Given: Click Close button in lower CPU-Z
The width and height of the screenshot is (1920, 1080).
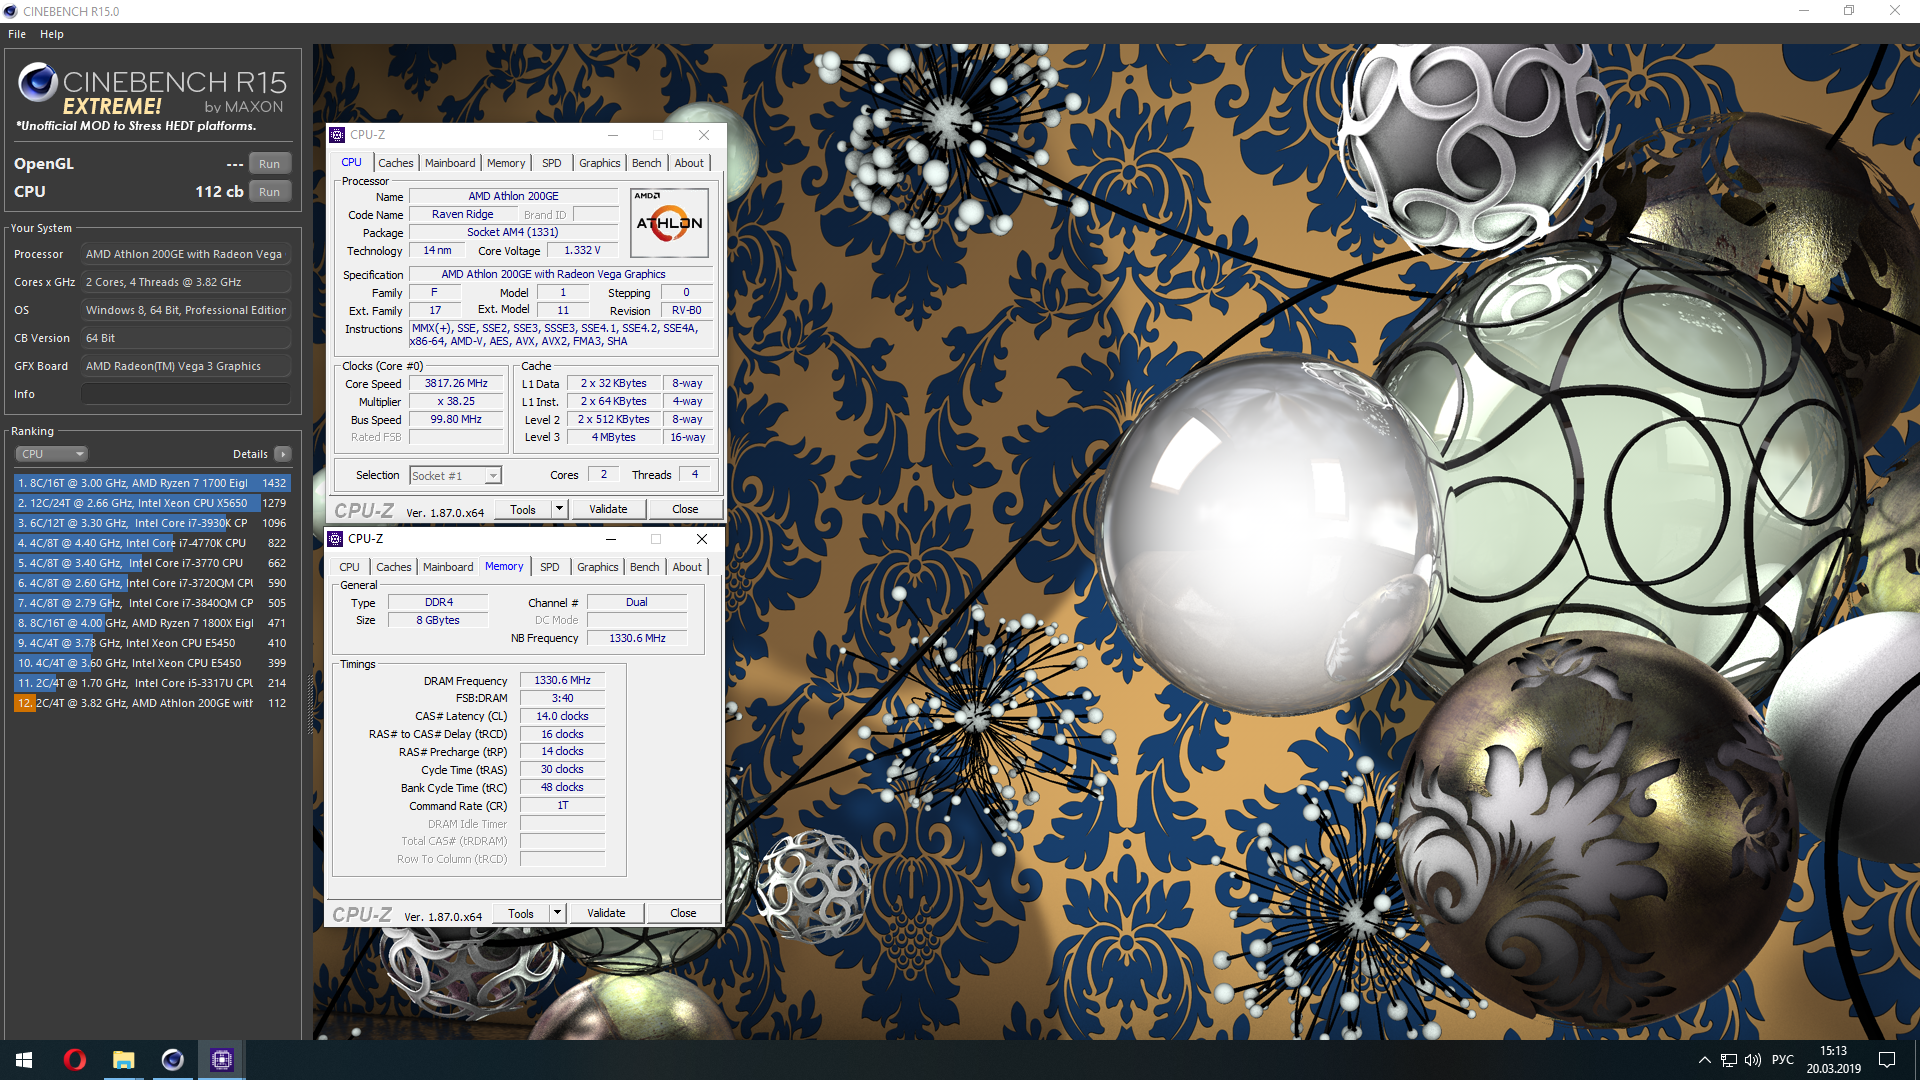Looking at the screenshot, I should 683,913.
